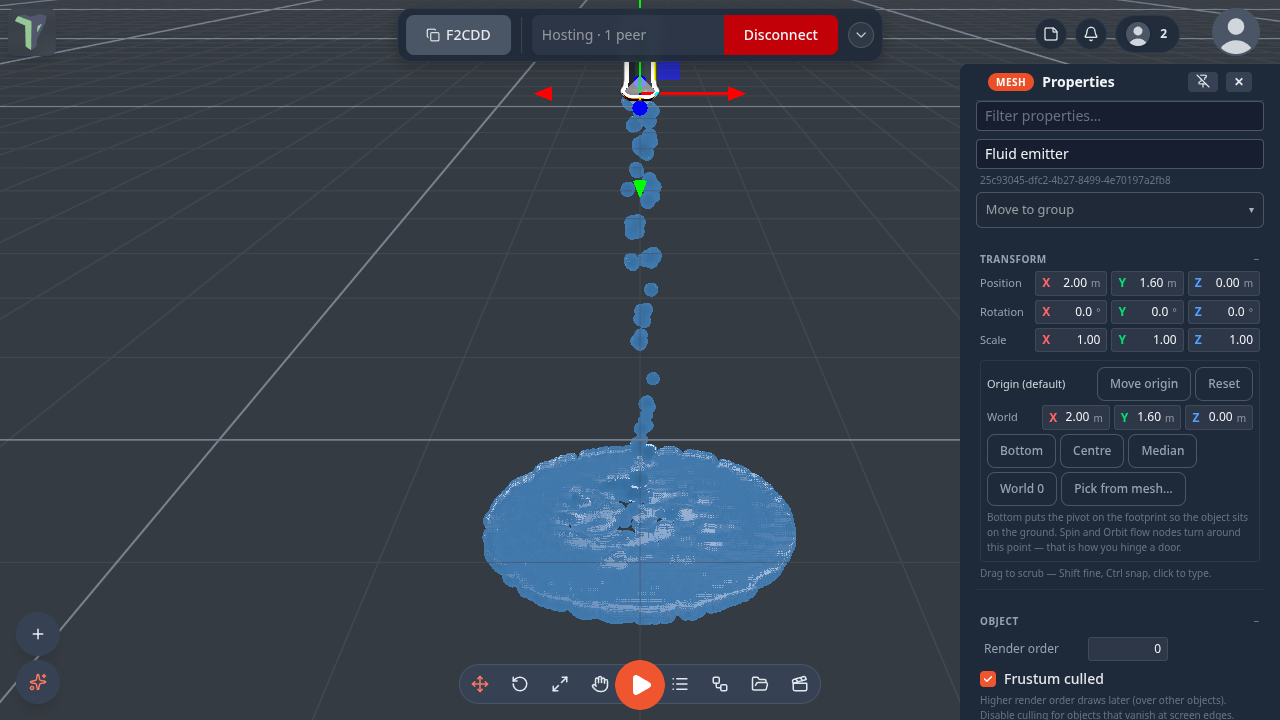
Task: Click the Filter properties search field
Action: 1120,116
